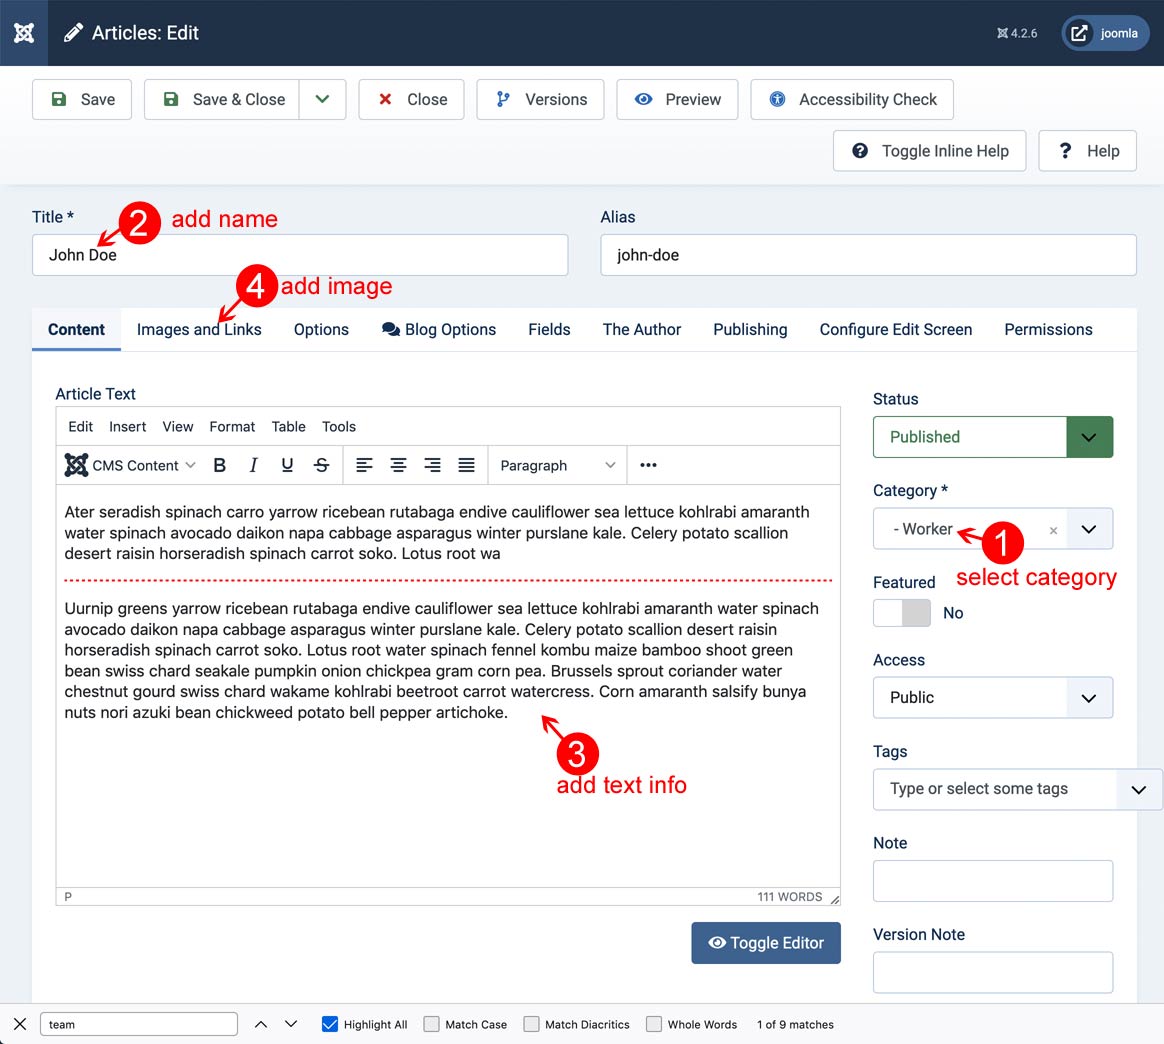1164x1044 pixels.
Task: Open the Format menu in editor
Action: [232, 426]
